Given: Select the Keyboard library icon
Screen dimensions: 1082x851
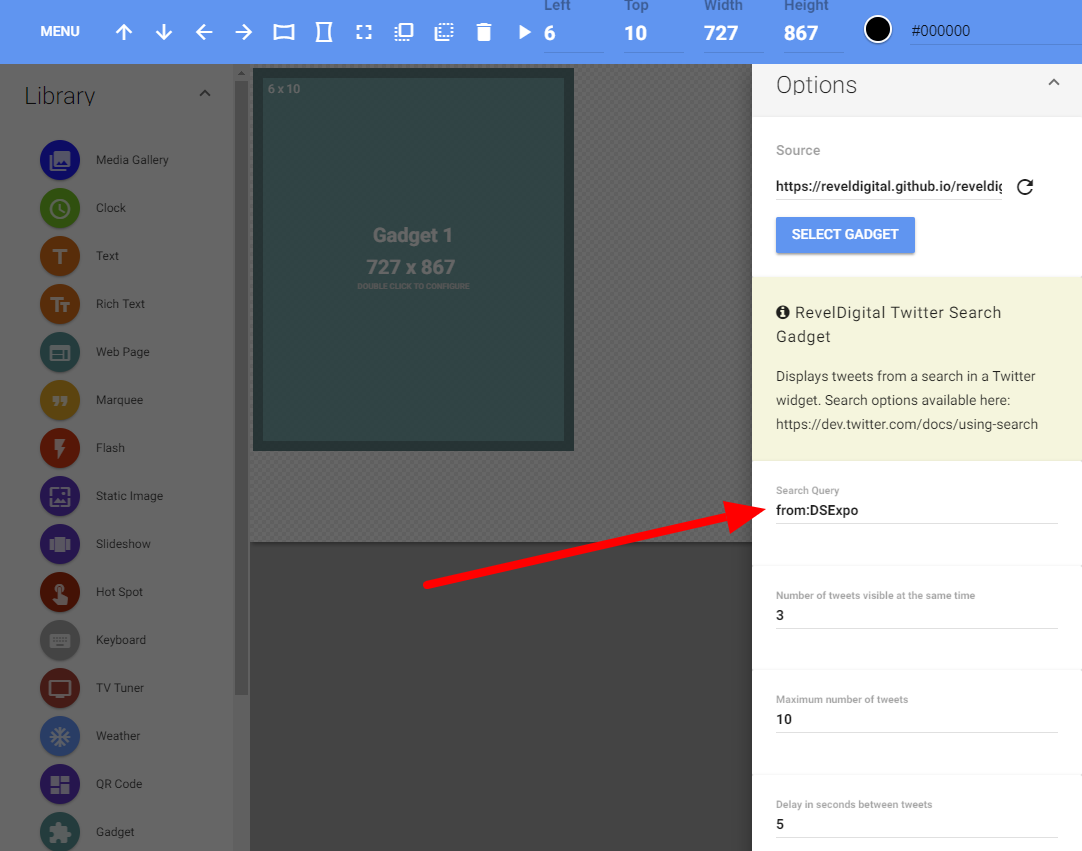Looking at the screenshot, I should point(60,640).
